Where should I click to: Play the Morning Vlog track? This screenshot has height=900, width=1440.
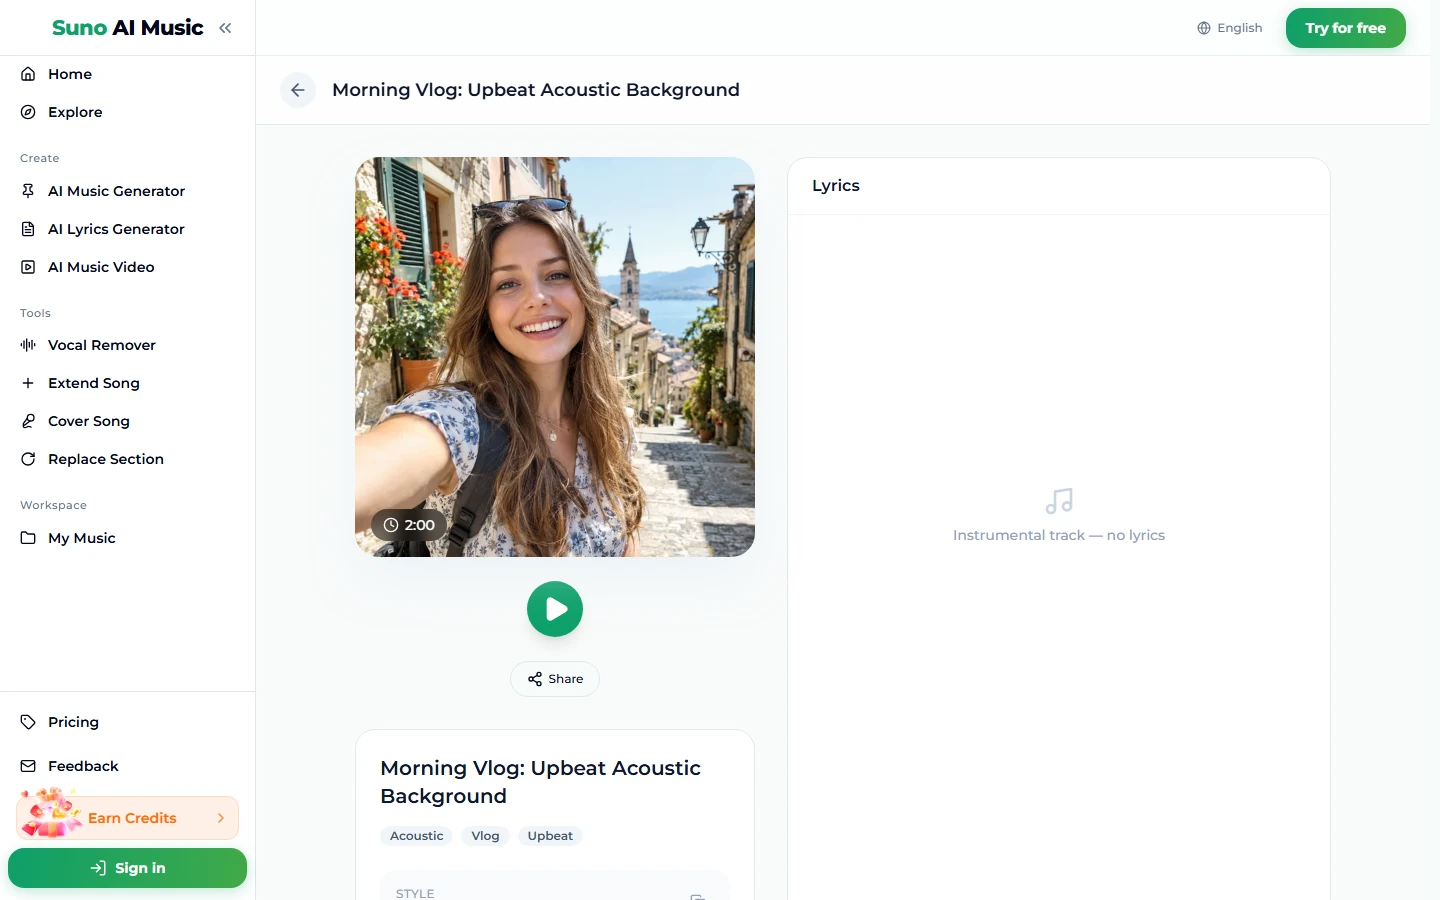click(x=555, y=609)
